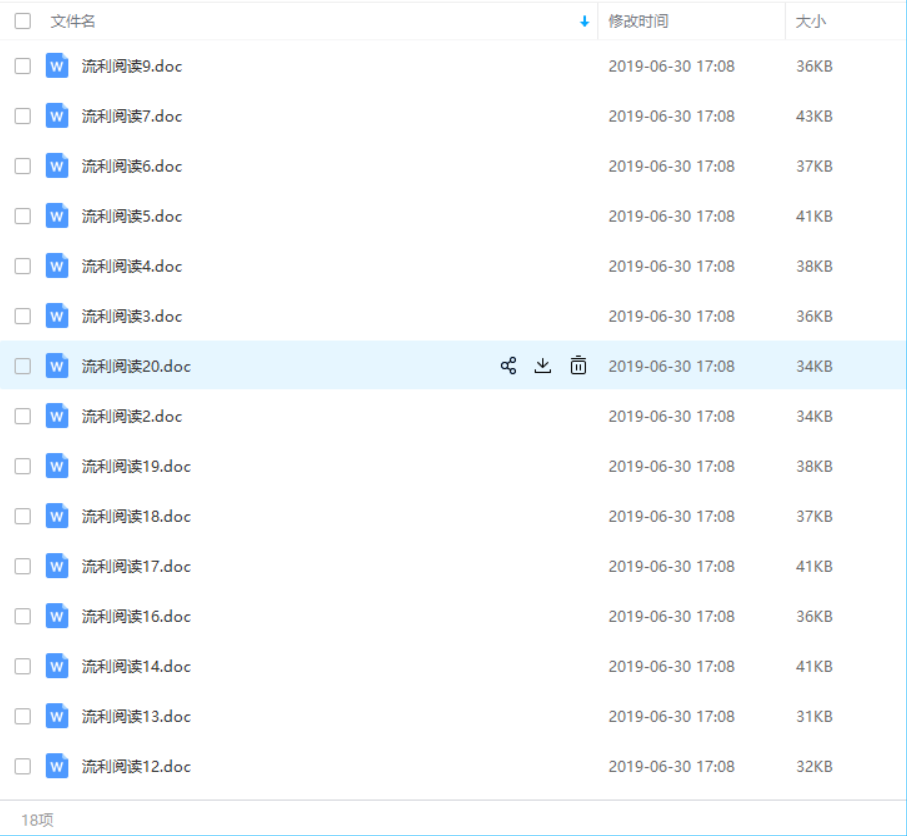This screenshot has width=907, height=836.
Task: Click the Word icon of 流利阅读19.doc
Action: [57, 466]
